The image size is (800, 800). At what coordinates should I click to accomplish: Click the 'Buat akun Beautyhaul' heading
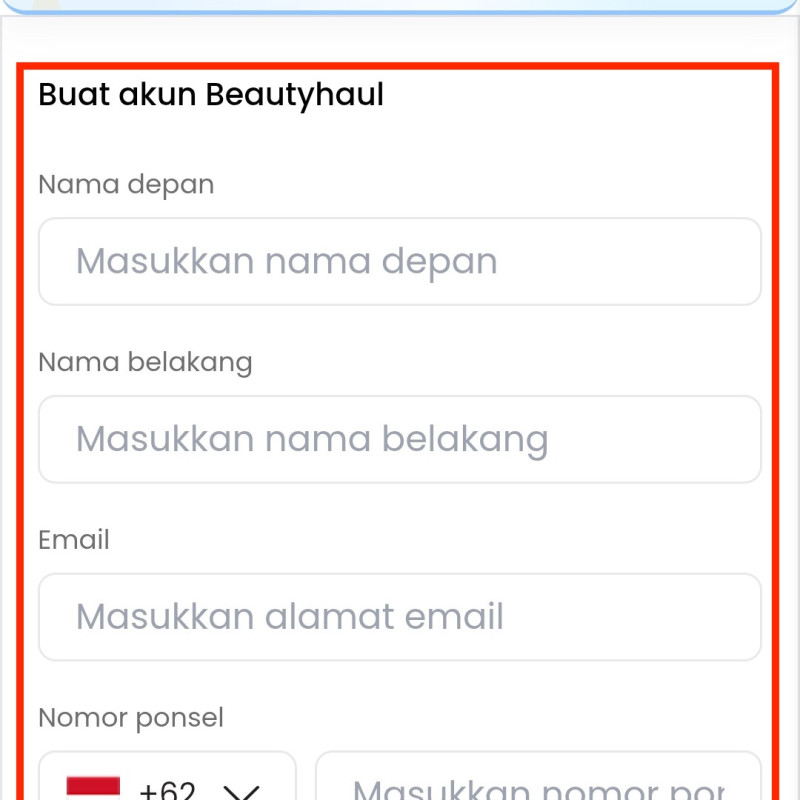210,95
